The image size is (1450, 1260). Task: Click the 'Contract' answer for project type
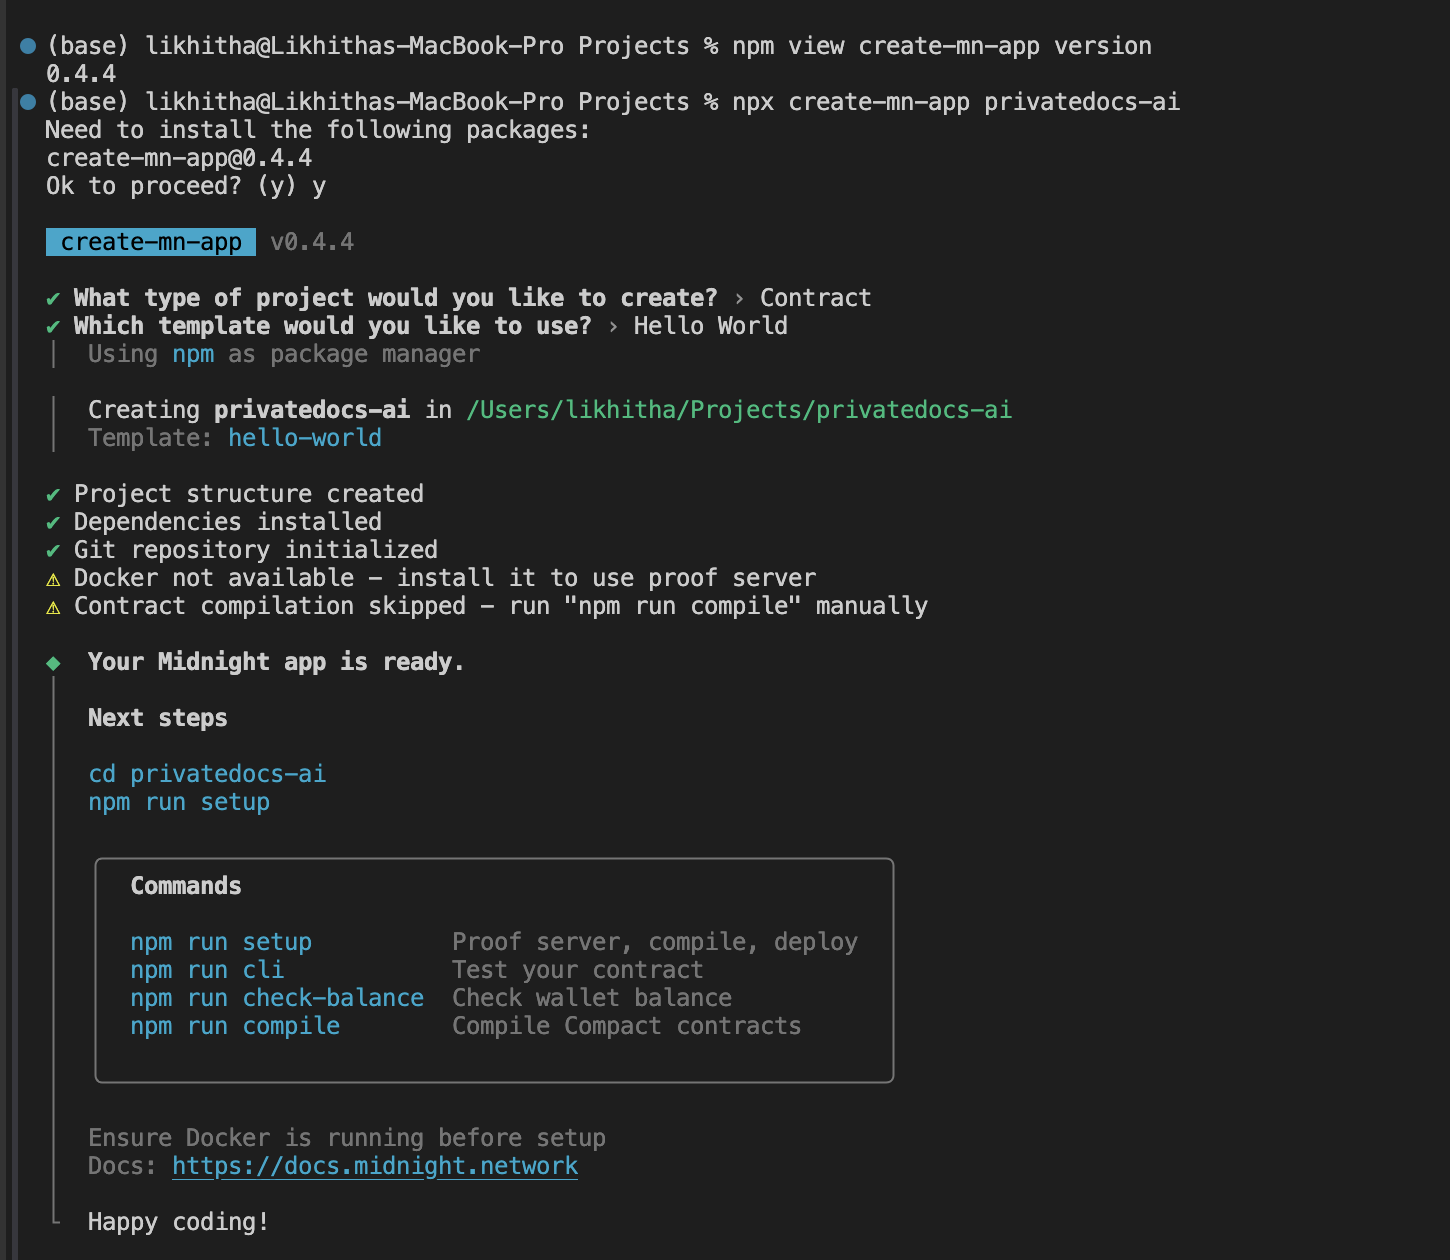click(x=816, y=298)
